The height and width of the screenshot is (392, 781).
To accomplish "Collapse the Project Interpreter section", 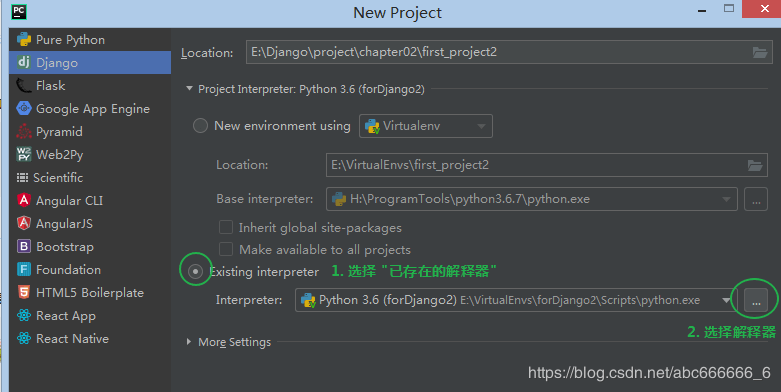I will click(x=189, y=89).
